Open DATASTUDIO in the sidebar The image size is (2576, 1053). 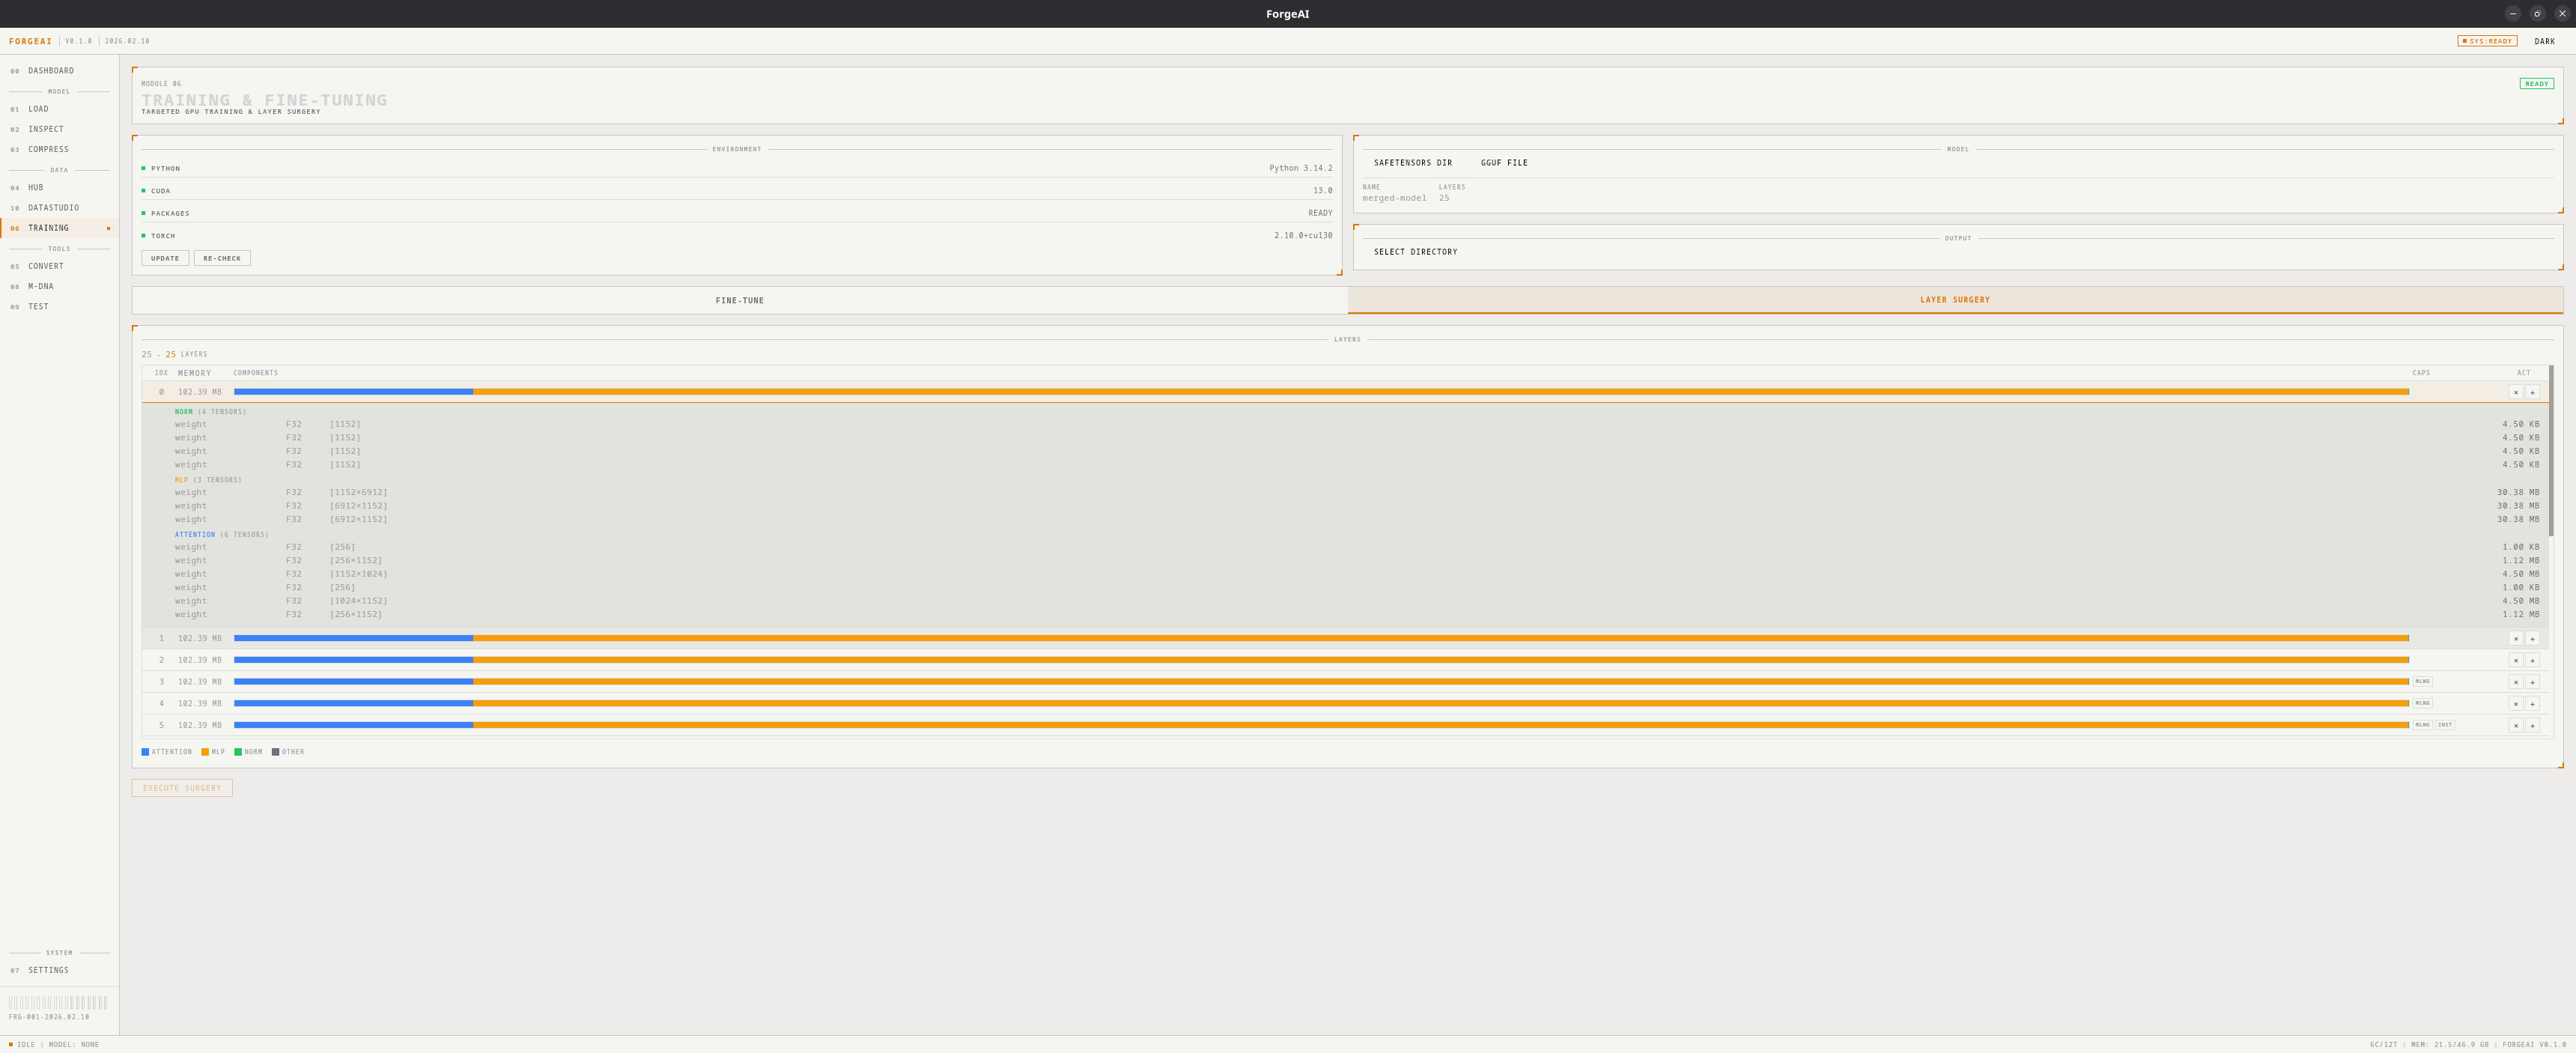point(53,208)
